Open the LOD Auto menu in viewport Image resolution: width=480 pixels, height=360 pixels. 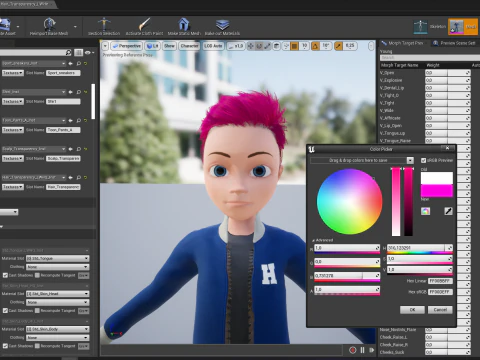click(213, 46)
